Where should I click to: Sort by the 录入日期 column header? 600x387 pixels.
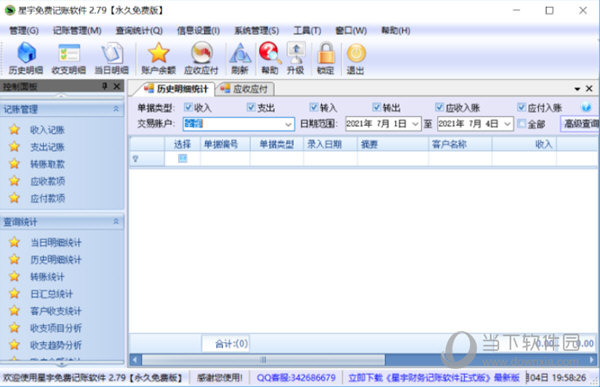(330, 144)
